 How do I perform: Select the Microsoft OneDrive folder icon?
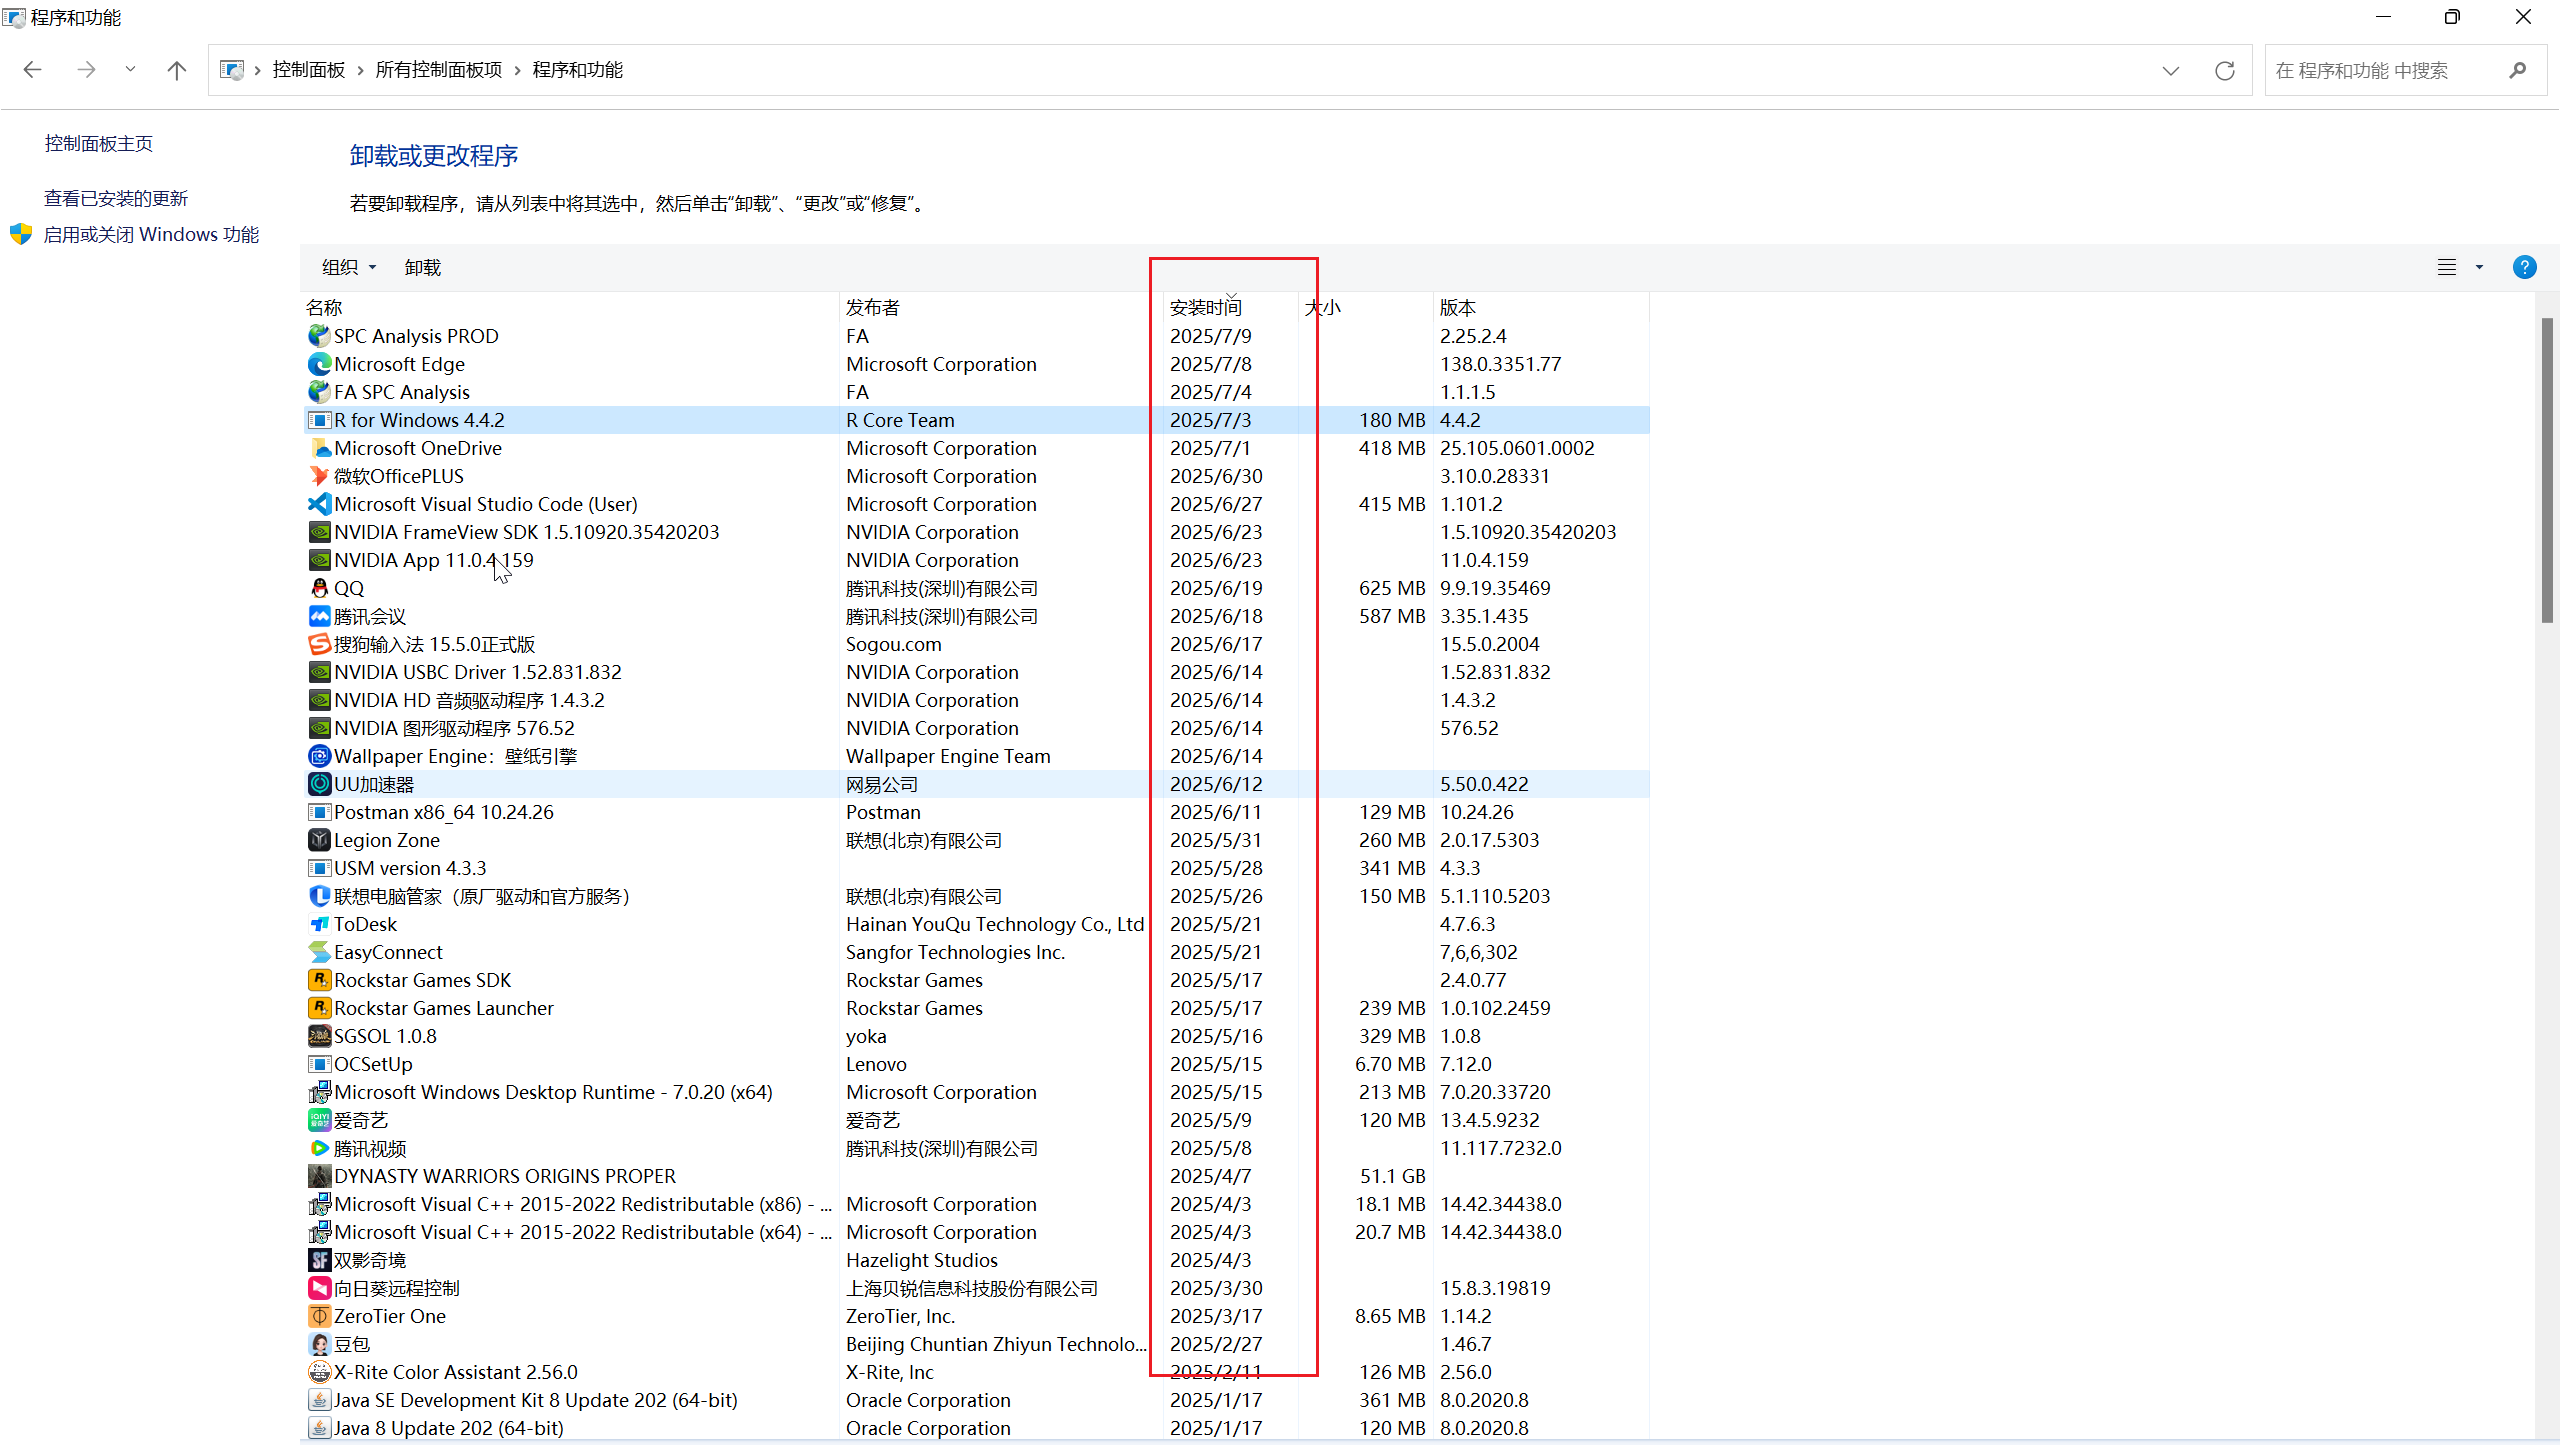319,448
